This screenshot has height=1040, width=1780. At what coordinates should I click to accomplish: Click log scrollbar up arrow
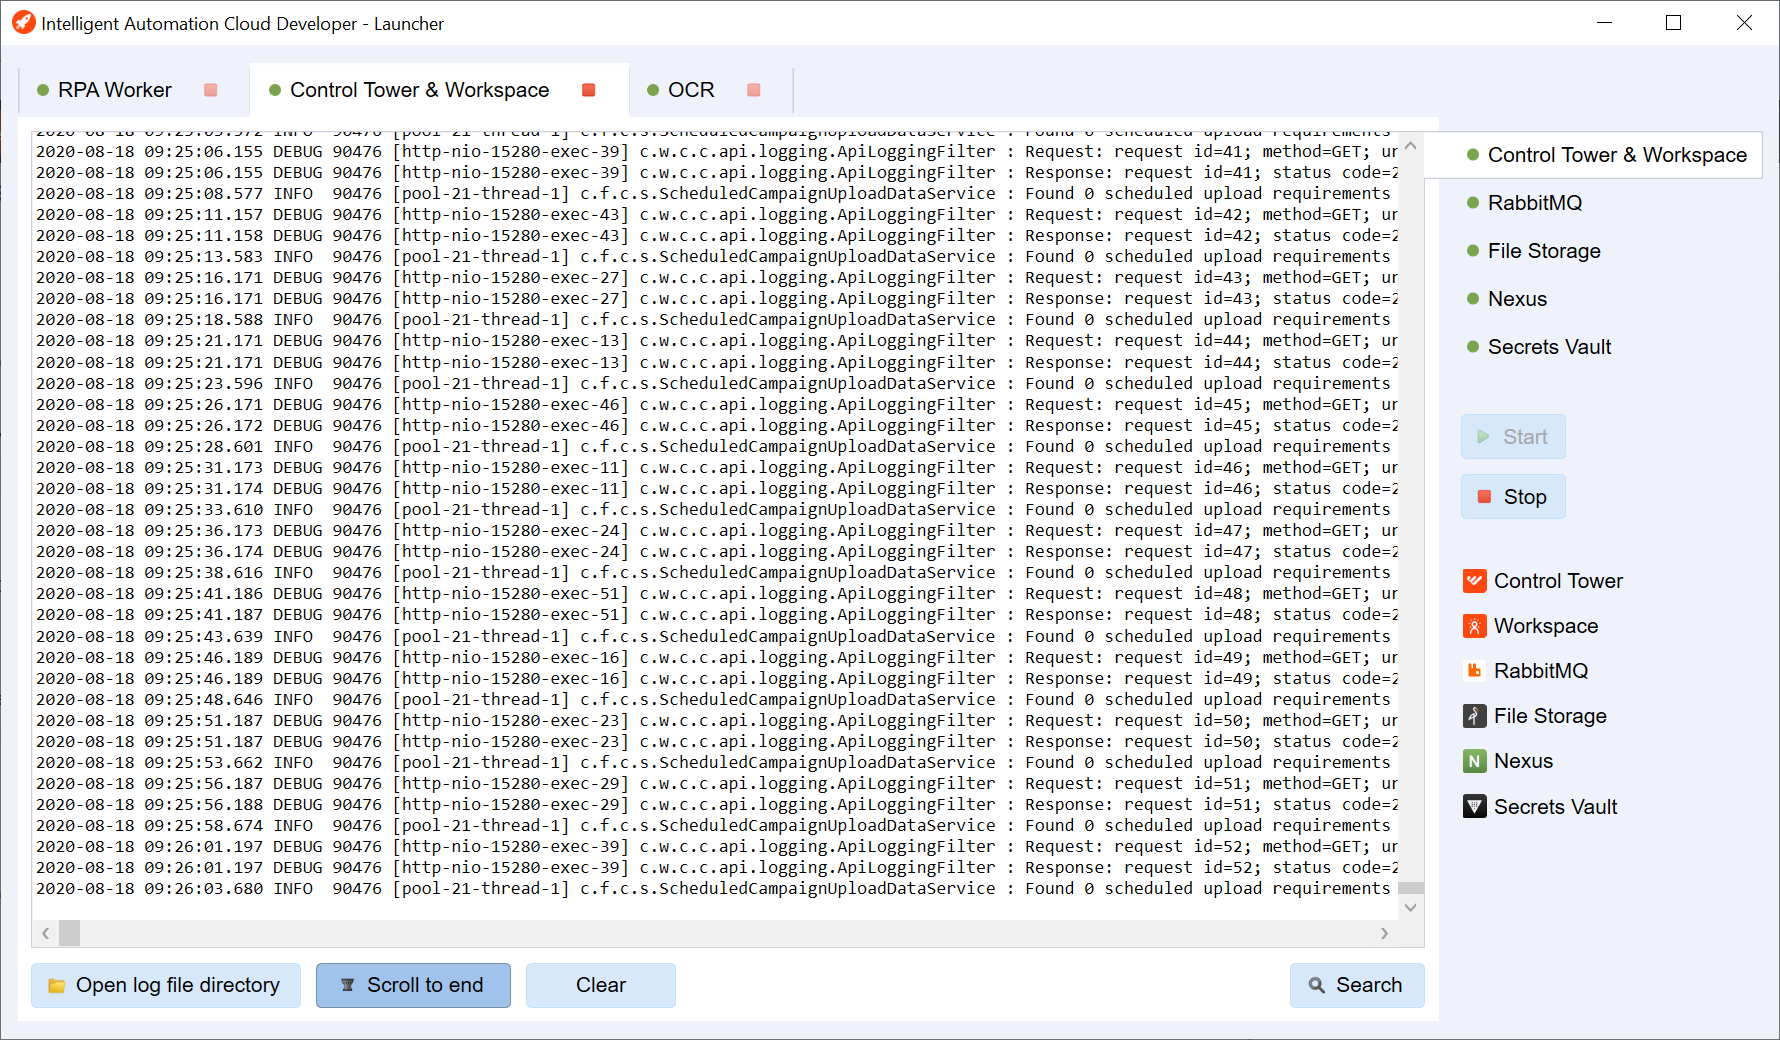point(1411,145)
